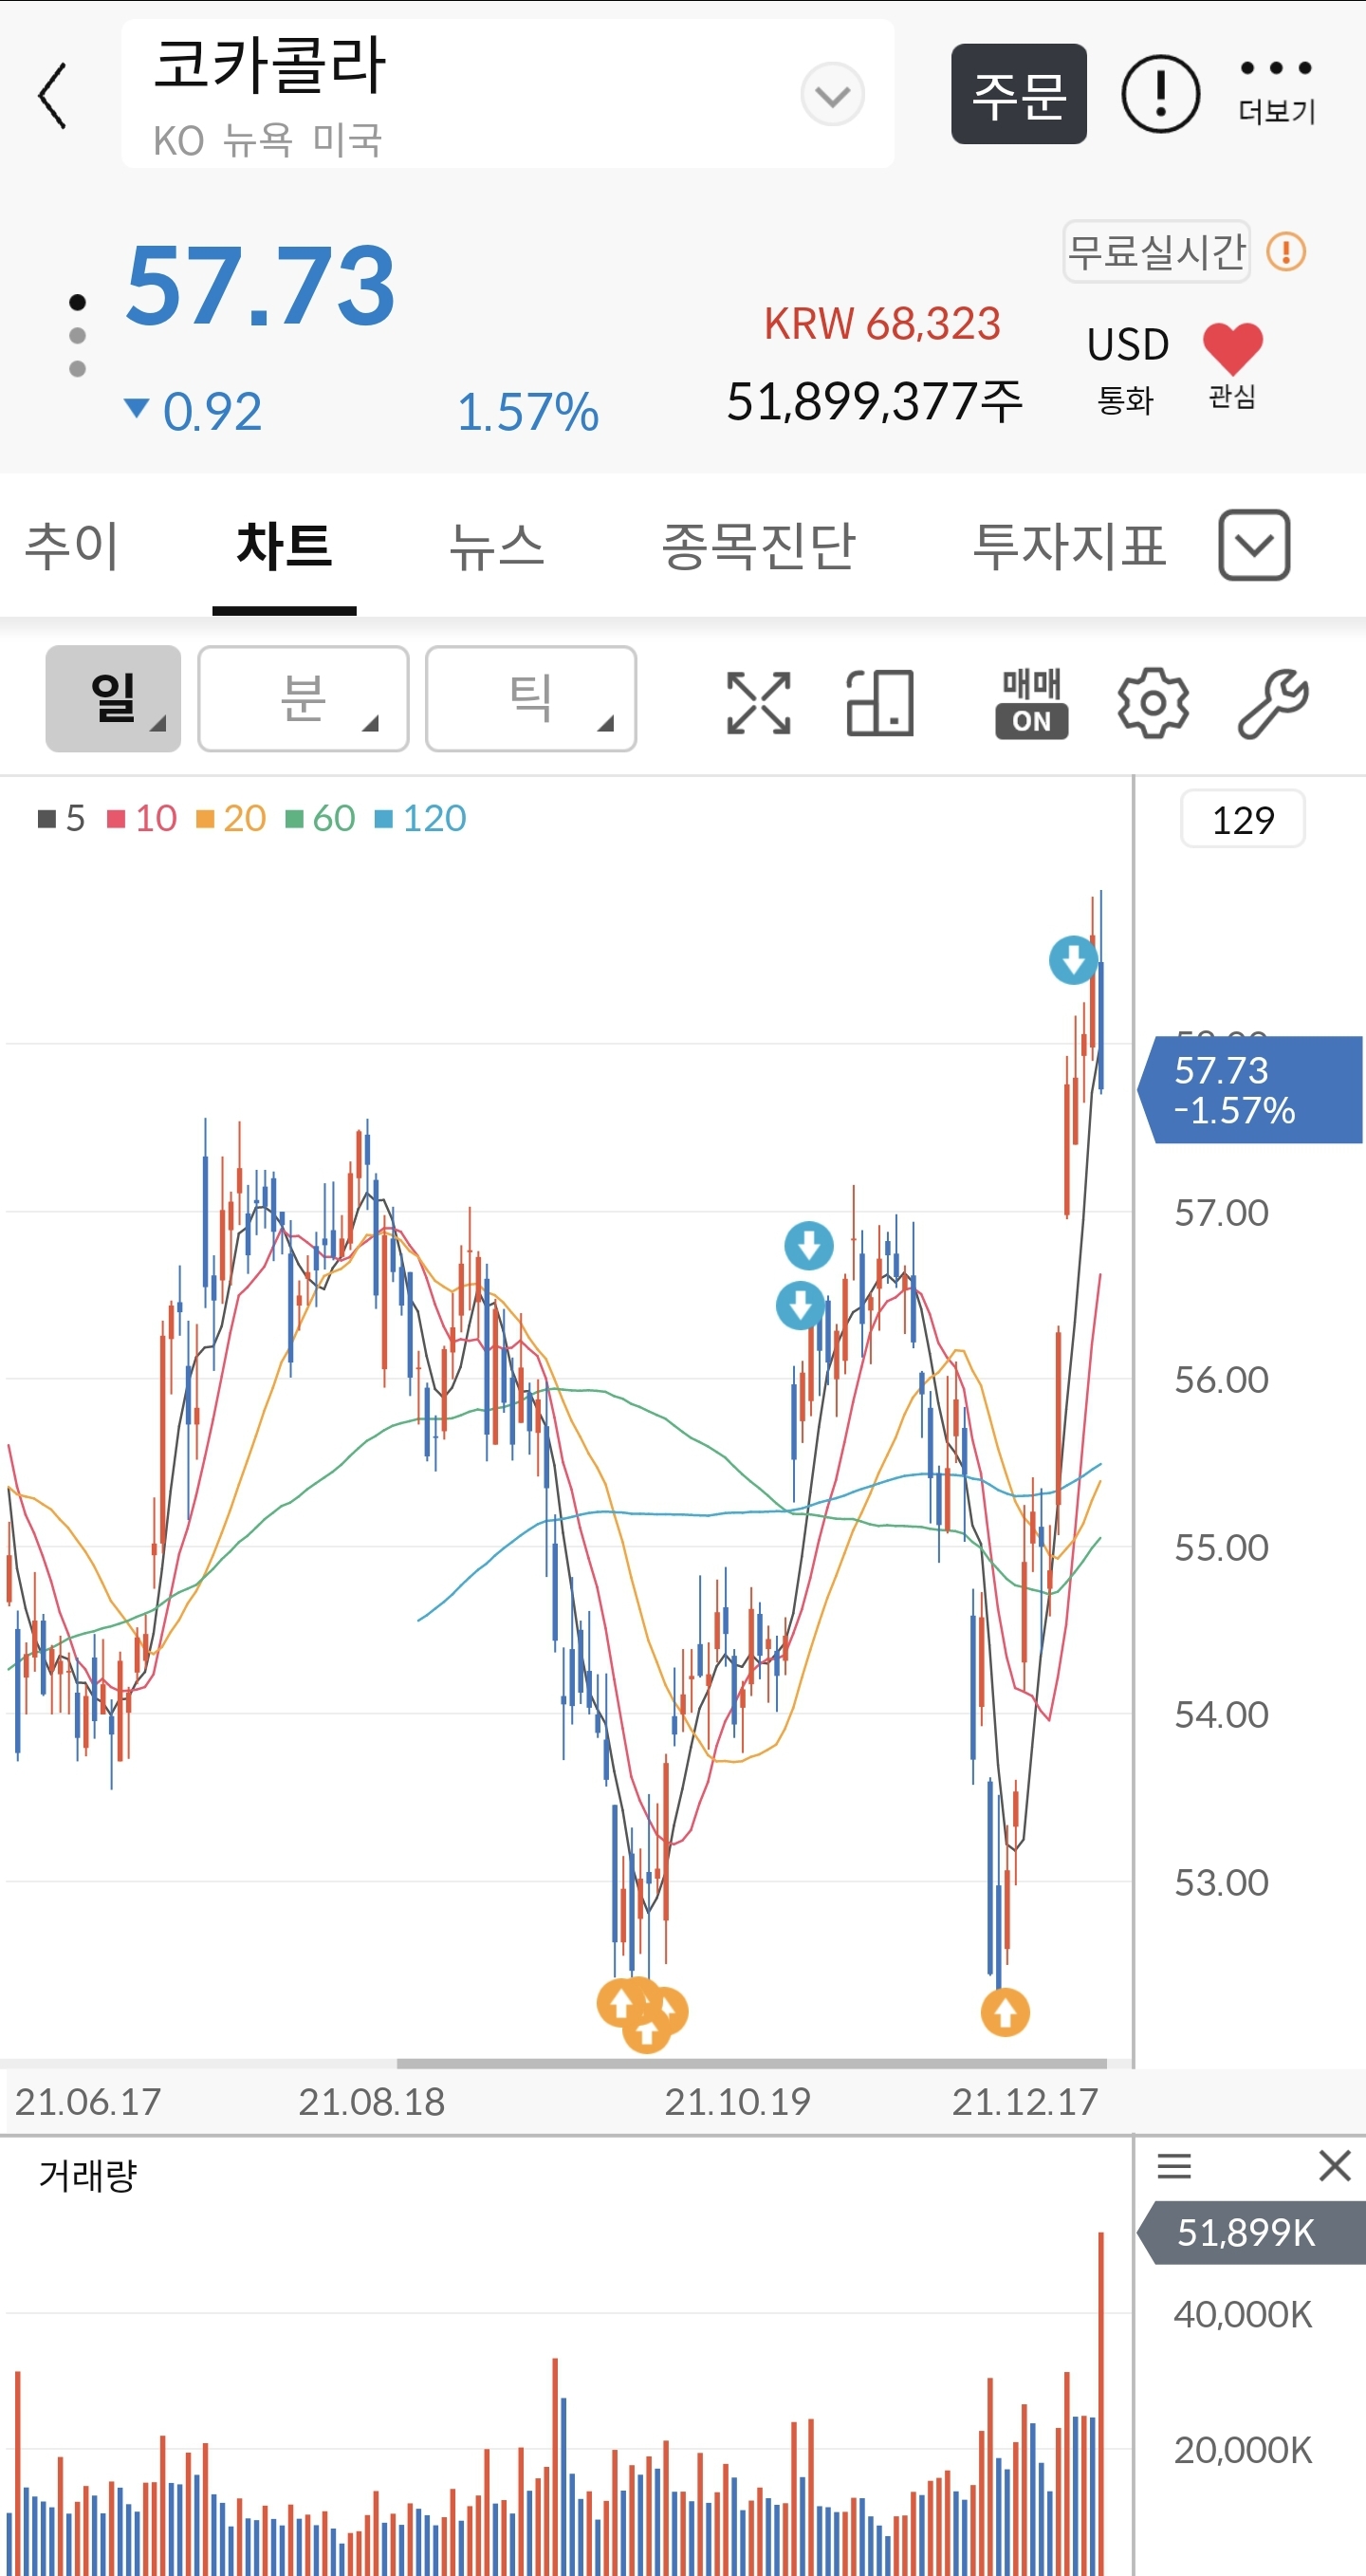The width and height of the screenshot is (1366, 2576).
Task: Tap the orange buy marker at December low
Action: [x=1005, y=2012]
